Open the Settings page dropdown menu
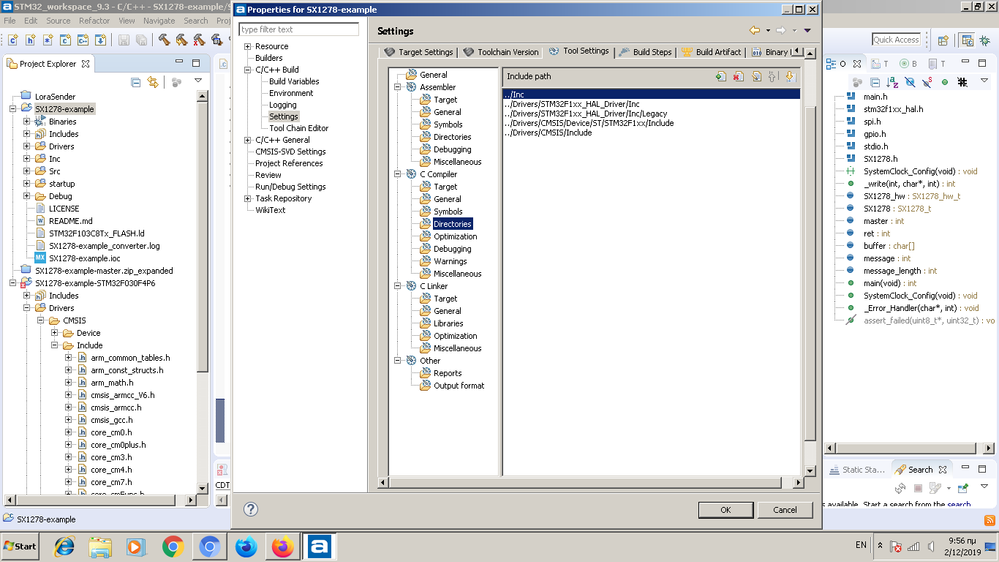The height and width of the screenshot is (562, 999). point(807,31)
